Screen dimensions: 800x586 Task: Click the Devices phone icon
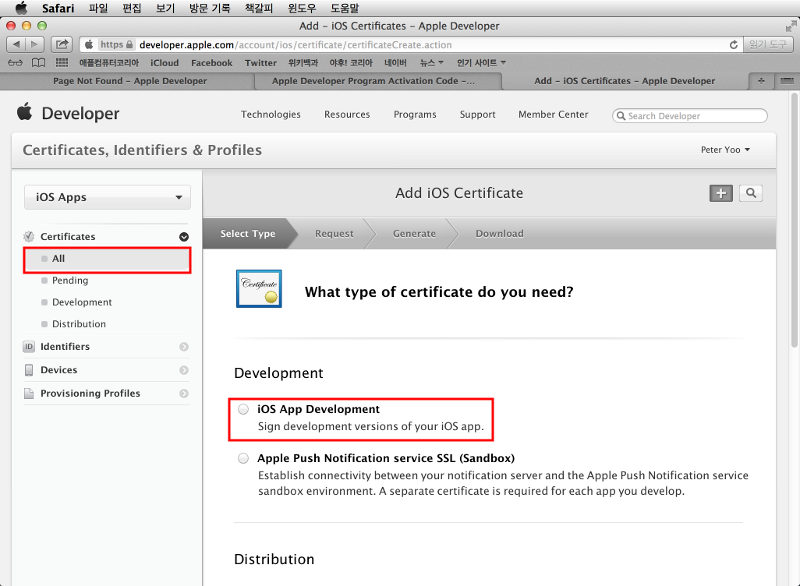click(x=29, y=370)
